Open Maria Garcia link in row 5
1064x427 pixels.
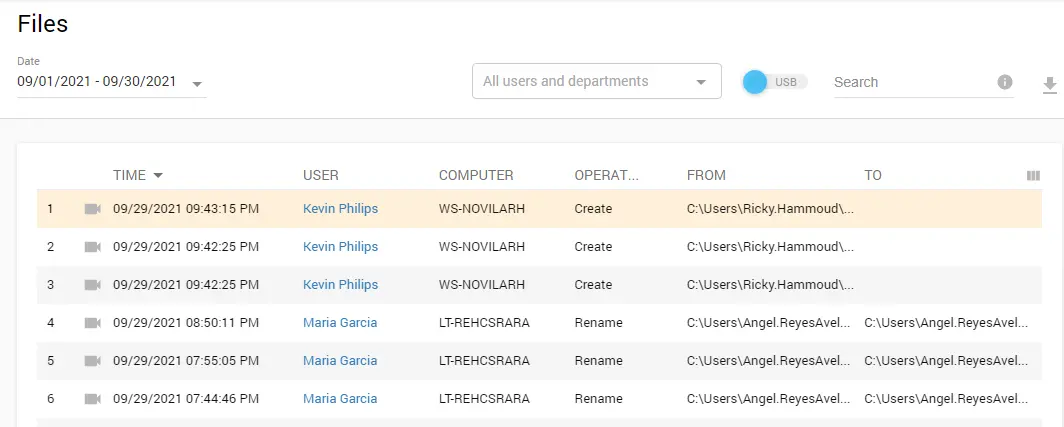340,360
